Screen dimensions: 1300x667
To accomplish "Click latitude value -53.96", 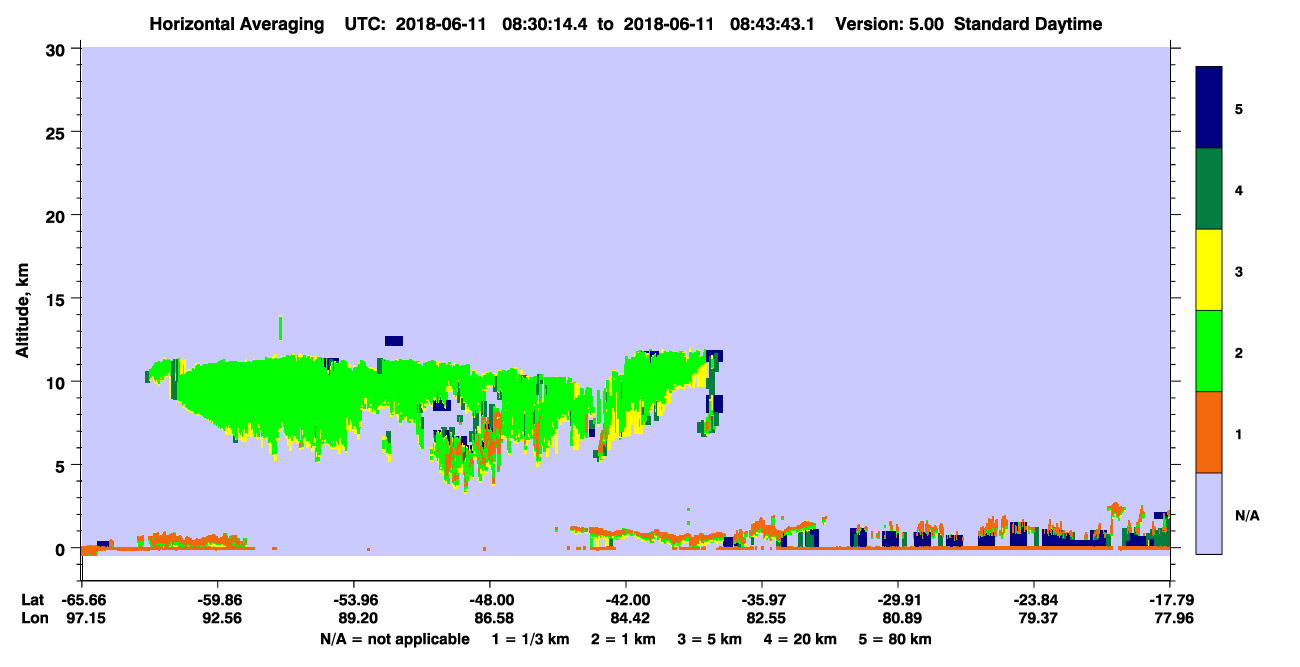I will pyautogui.click(x=354, y=600).
